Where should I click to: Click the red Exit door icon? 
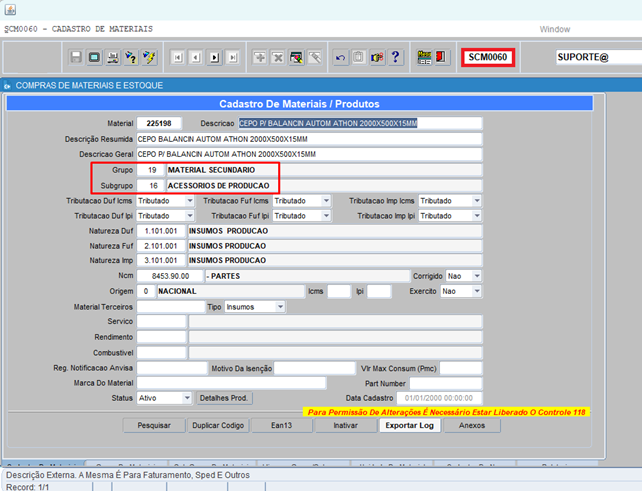(441, 57)
